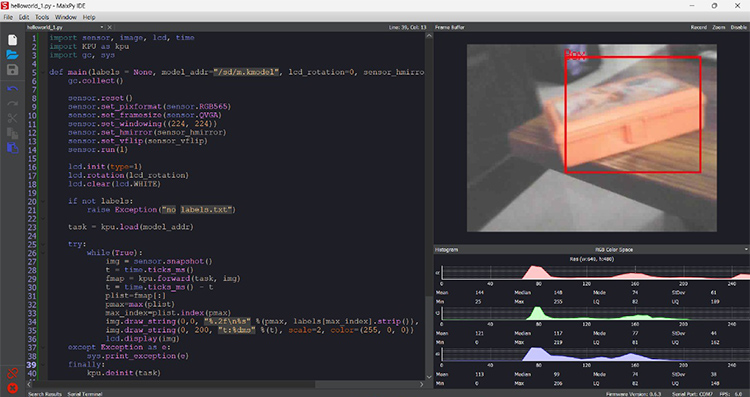750x397 pixels.
Task: Switch to the Search Results panel
Action: (x=45, y=394)
